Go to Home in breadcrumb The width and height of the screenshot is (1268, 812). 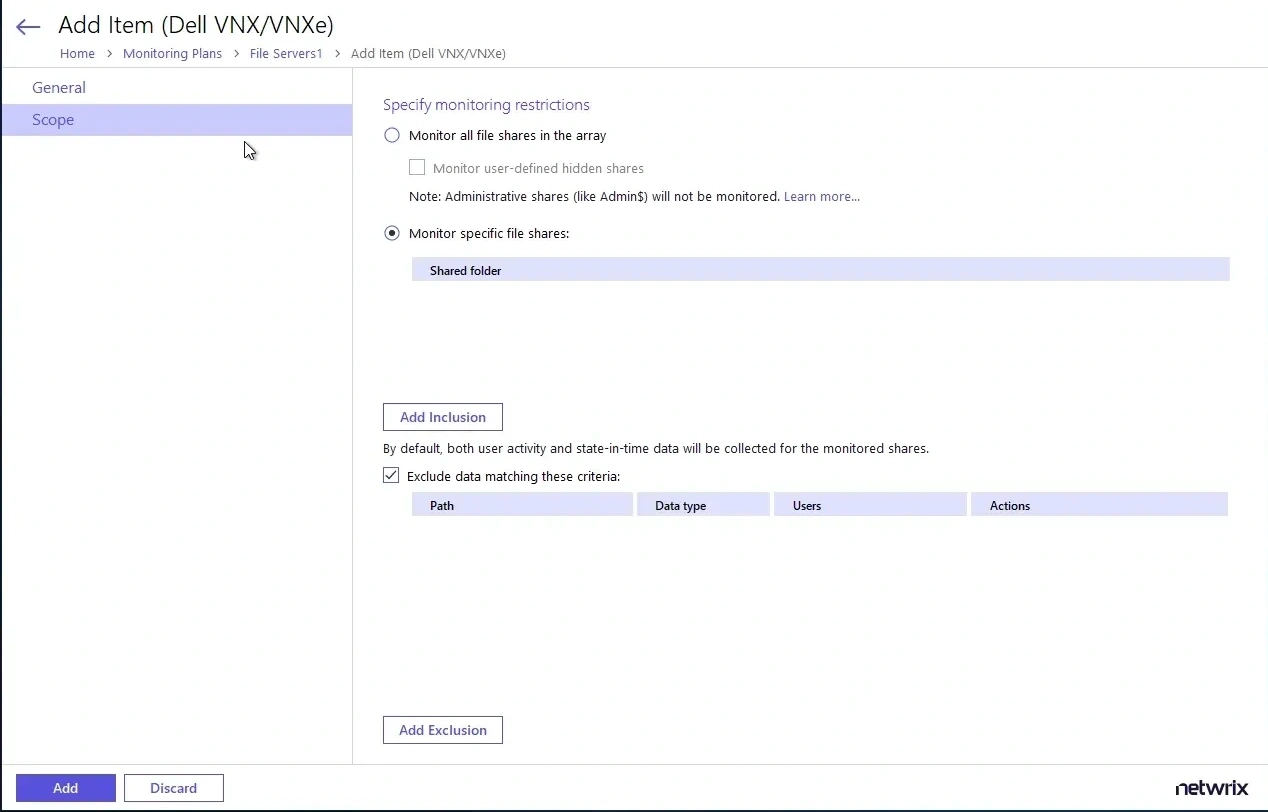77,54
